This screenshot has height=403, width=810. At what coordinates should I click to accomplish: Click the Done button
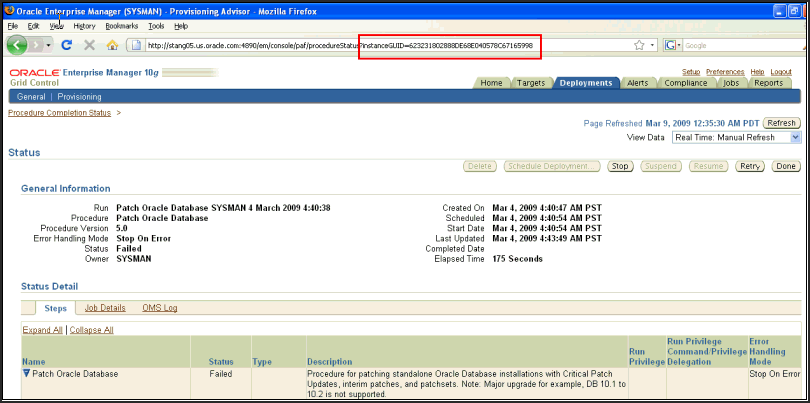[786, 166]
